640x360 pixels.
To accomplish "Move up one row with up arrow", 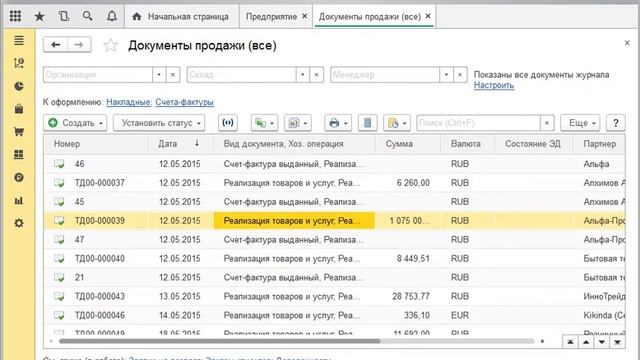I will pyautogui.click(x=586, y=342).
